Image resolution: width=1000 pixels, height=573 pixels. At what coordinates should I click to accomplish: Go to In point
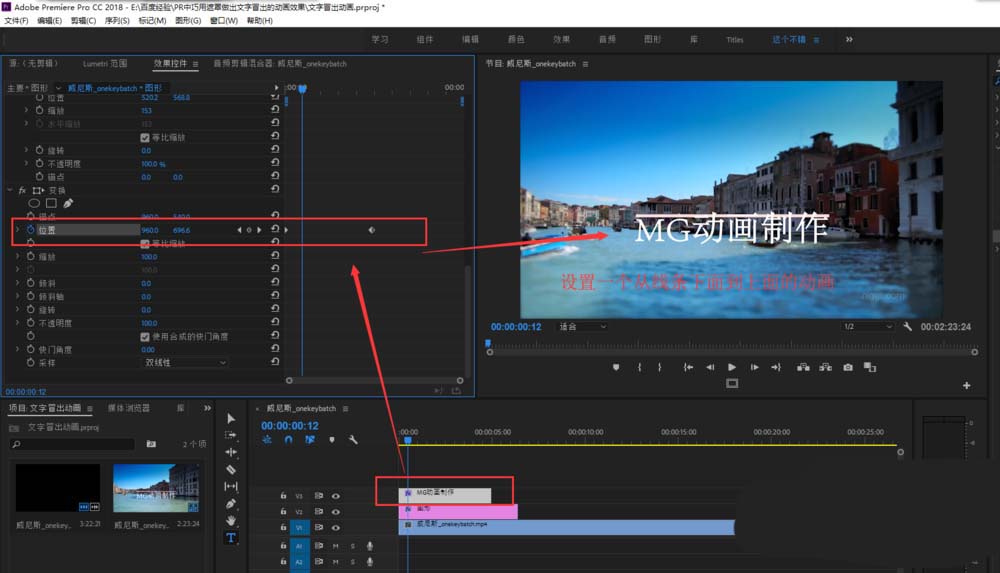pos(688,367)
